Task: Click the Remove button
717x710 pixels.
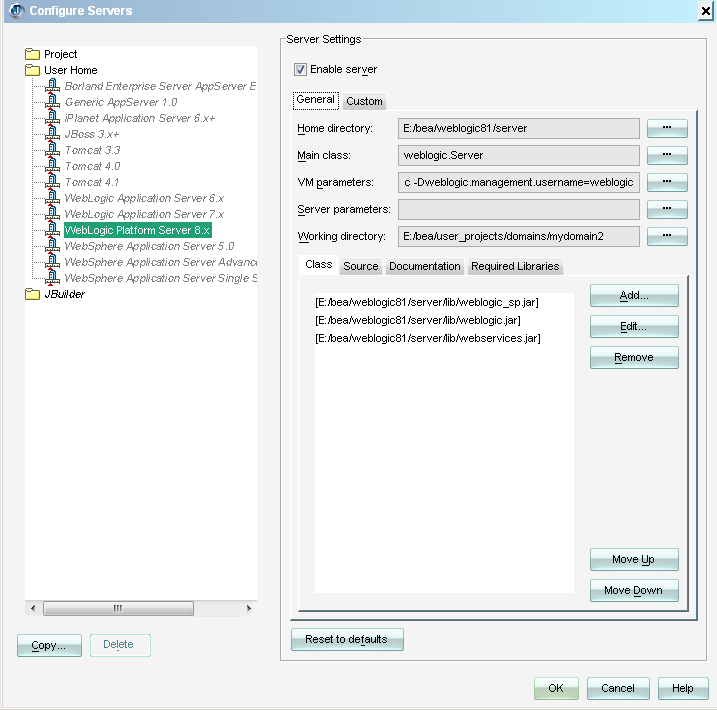Action: pyautogui.click(x=634, y=358)
